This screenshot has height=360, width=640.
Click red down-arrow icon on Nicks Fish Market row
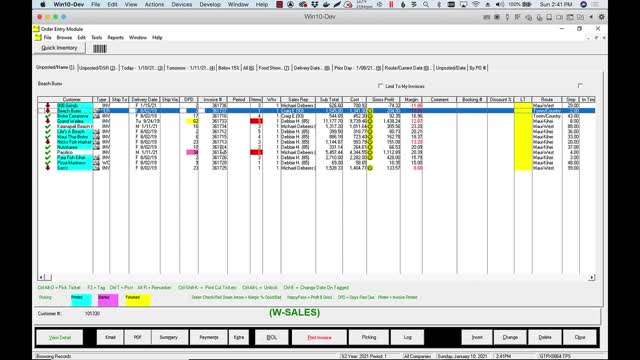pyautogui.click(x=48, y=142)
